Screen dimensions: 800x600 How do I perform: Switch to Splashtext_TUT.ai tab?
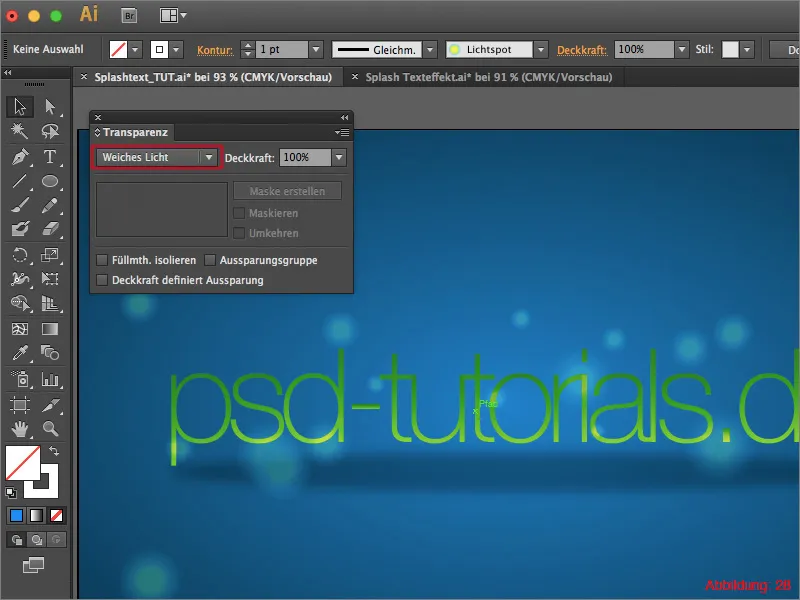point(213,77)
